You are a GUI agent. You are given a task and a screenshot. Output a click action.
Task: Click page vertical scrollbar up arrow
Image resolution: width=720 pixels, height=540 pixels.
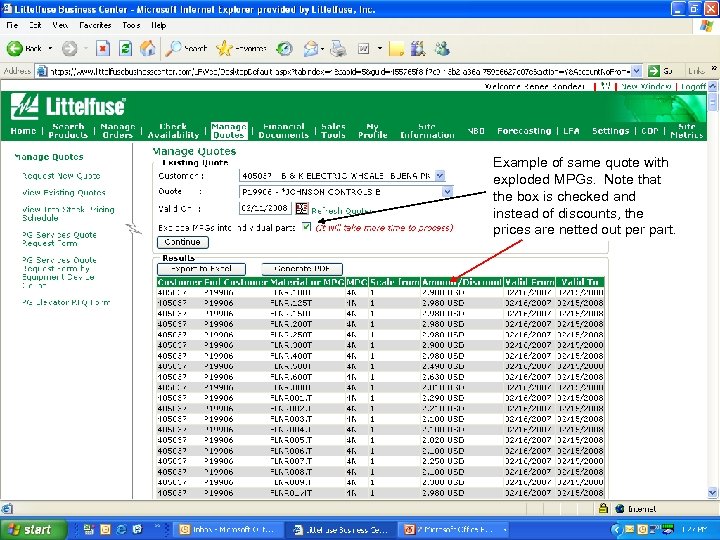pyautogui.click(x=712, y=86)
